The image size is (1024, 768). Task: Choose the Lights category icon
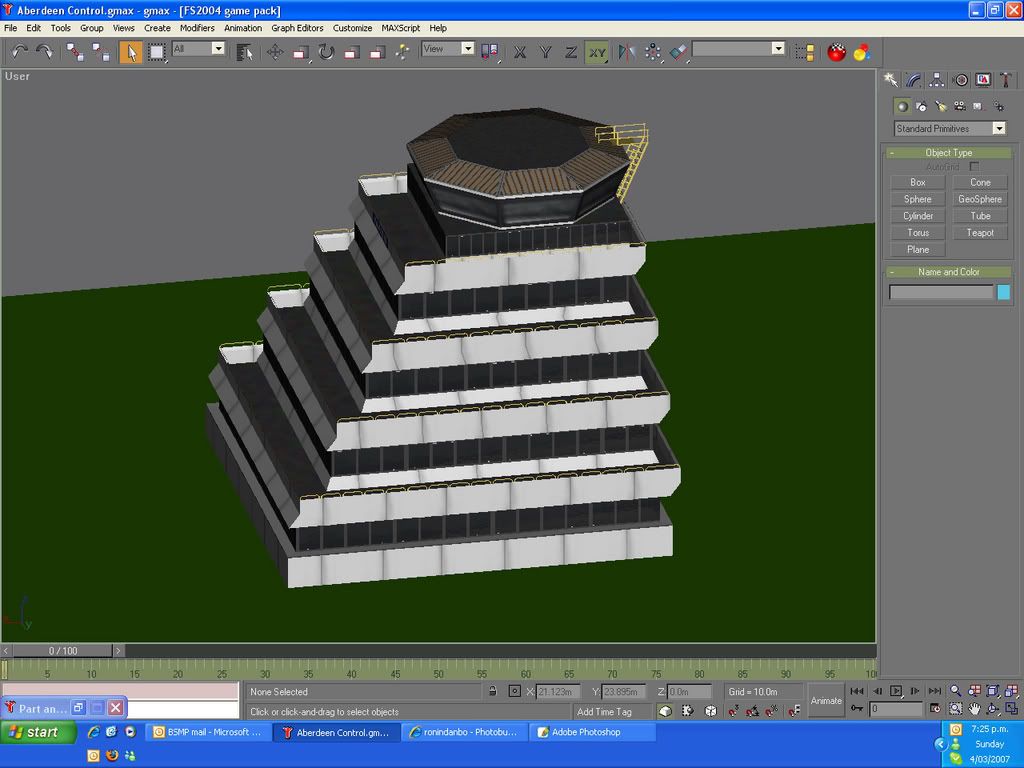click(940, 106)
